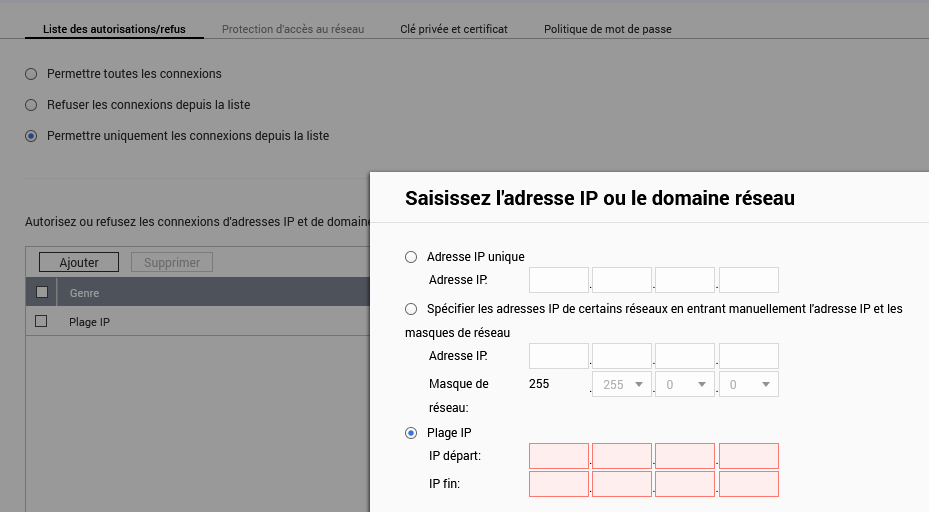Open 'Protection d'accès au réseau' tab
929x512 pixels.
coord(292,29)
